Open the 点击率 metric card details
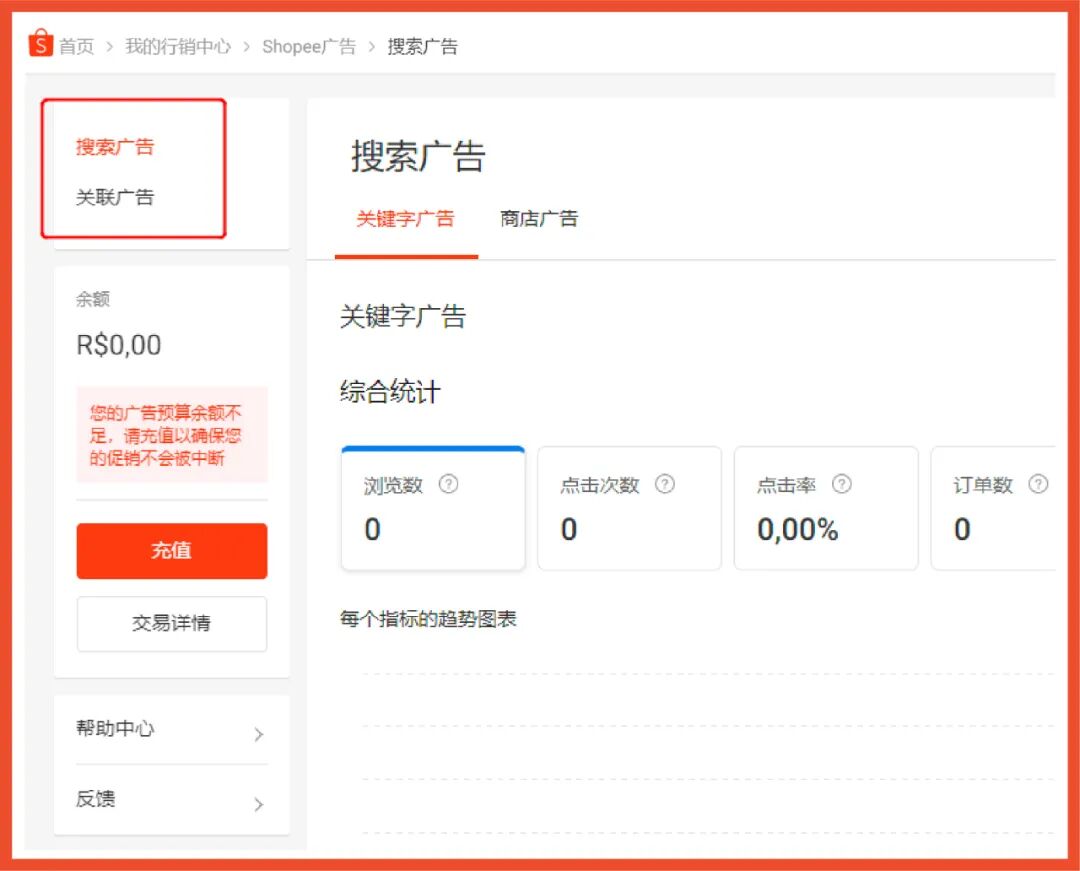1080x871 pixels. click(x=826, y=510)
